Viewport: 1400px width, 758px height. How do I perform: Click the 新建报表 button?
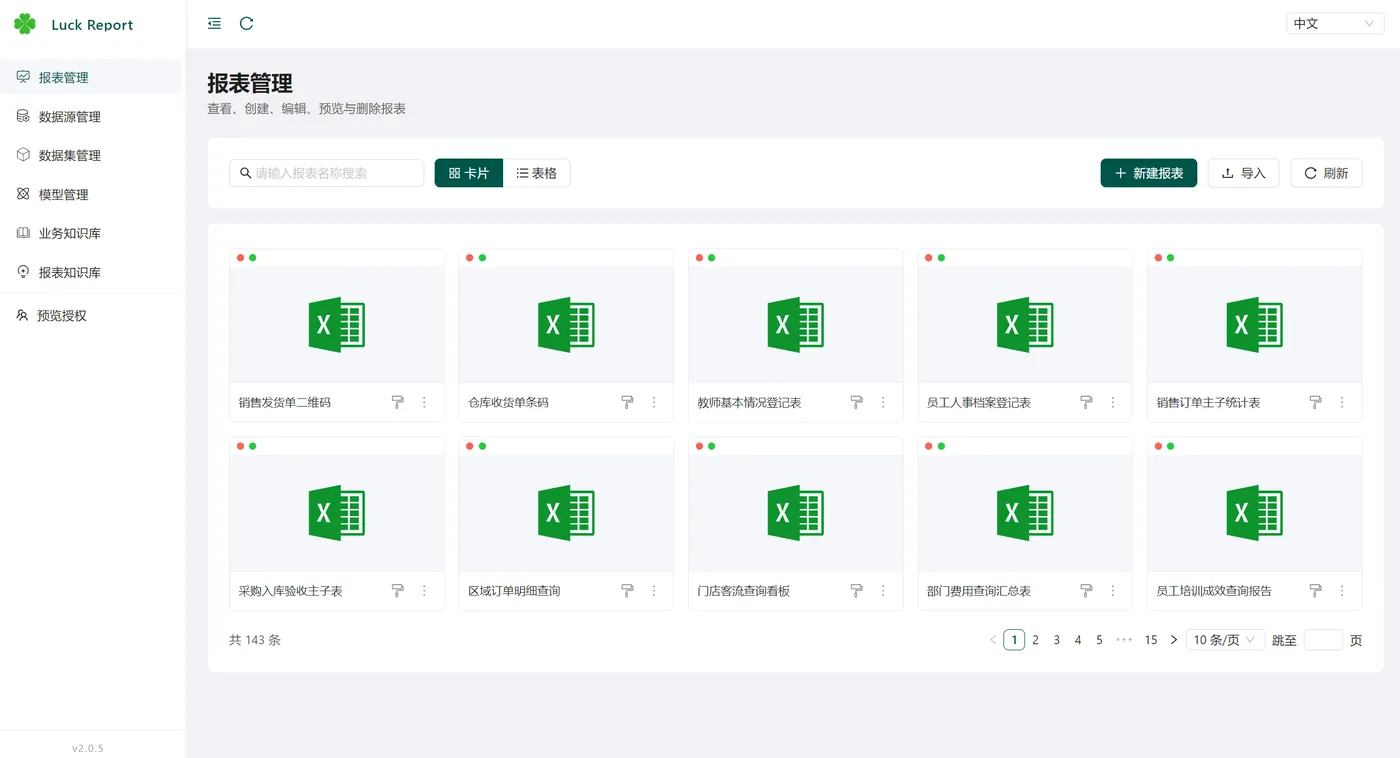(x=1149, y=173)
